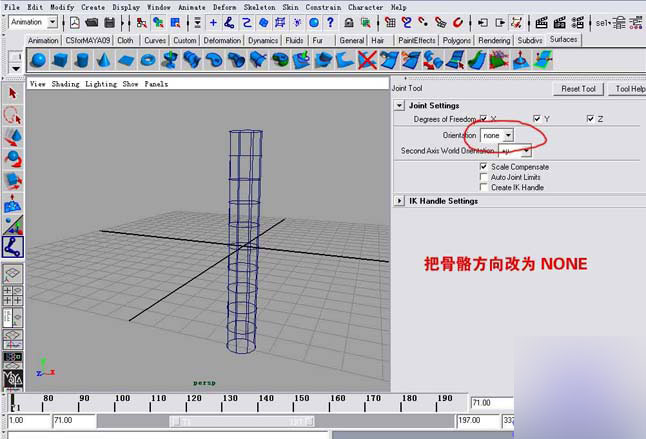Uncheck Scale Compensate option
The height and width of the screenshot is (439, 646).
(484, 167)
